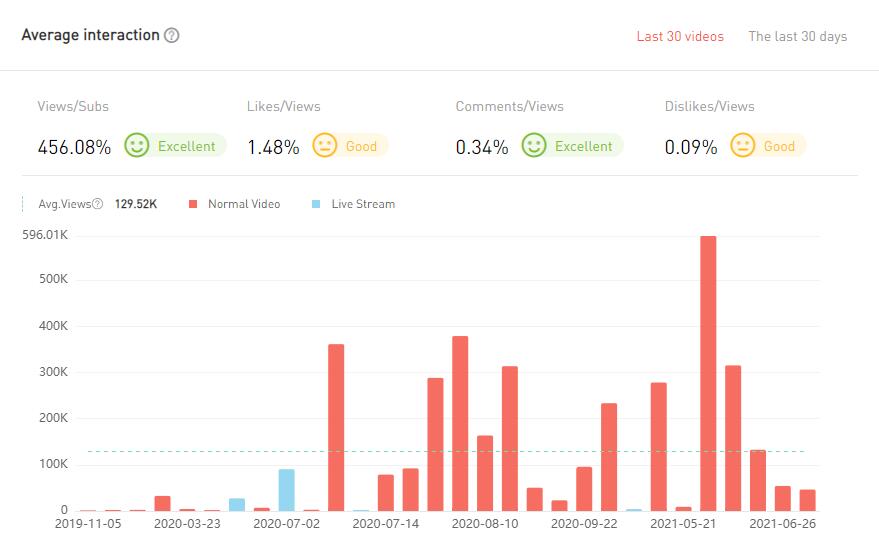Click the blue Live Stream legend swatch

316,204
